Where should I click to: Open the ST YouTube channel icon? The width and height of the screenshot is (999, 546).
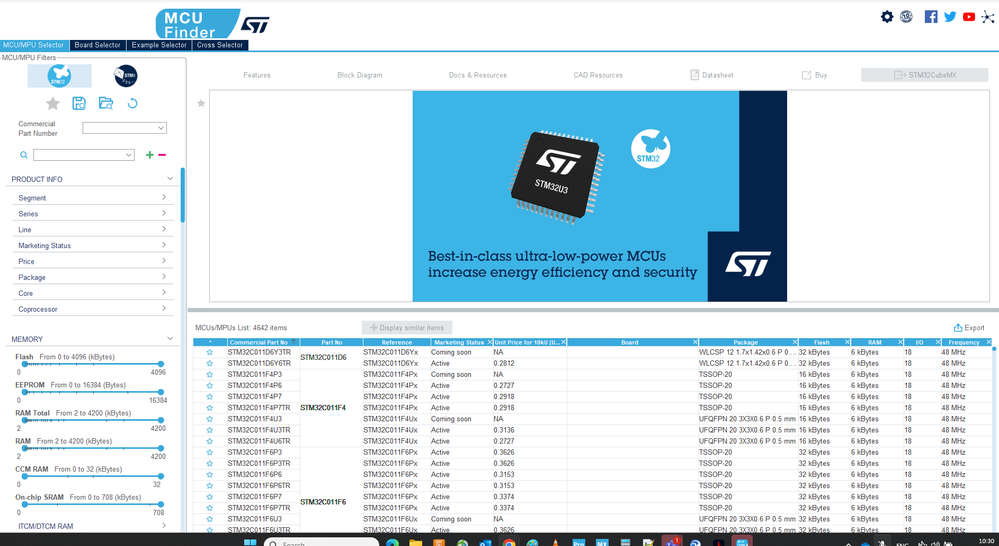(969, 17)
